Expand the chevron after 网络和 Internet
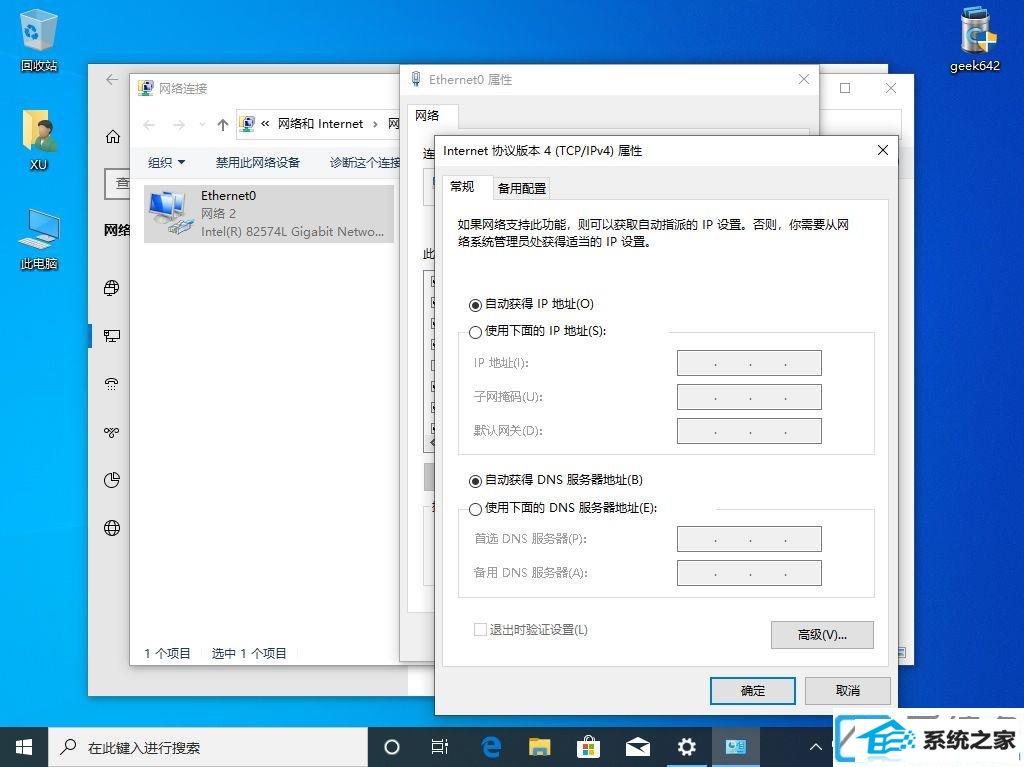 375,124
